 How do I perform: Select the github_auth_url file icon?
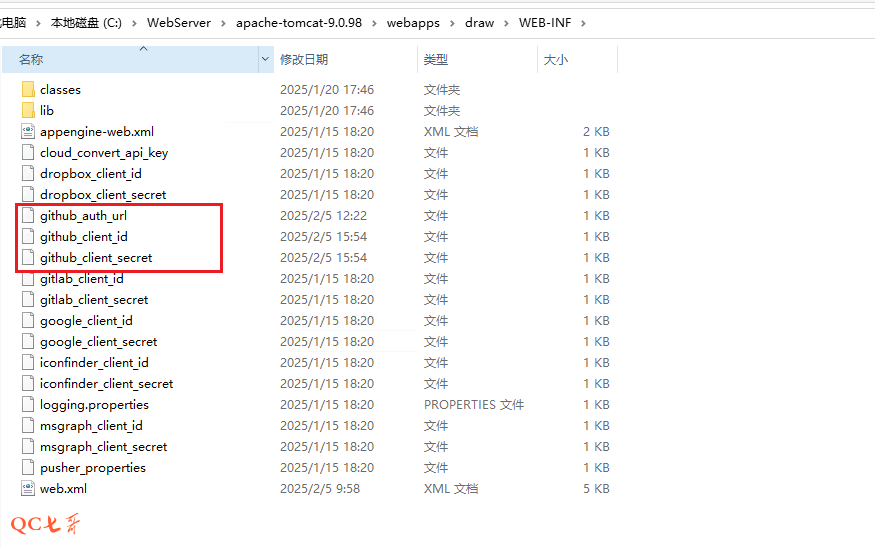28,216
